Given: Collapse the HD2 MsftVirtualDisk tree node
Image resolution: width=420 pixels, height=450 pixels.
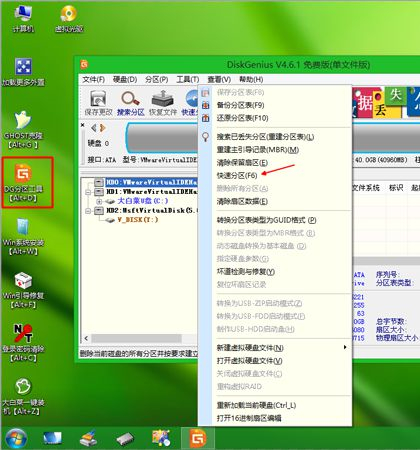Looking at the screenshot, I should [88, 211].
